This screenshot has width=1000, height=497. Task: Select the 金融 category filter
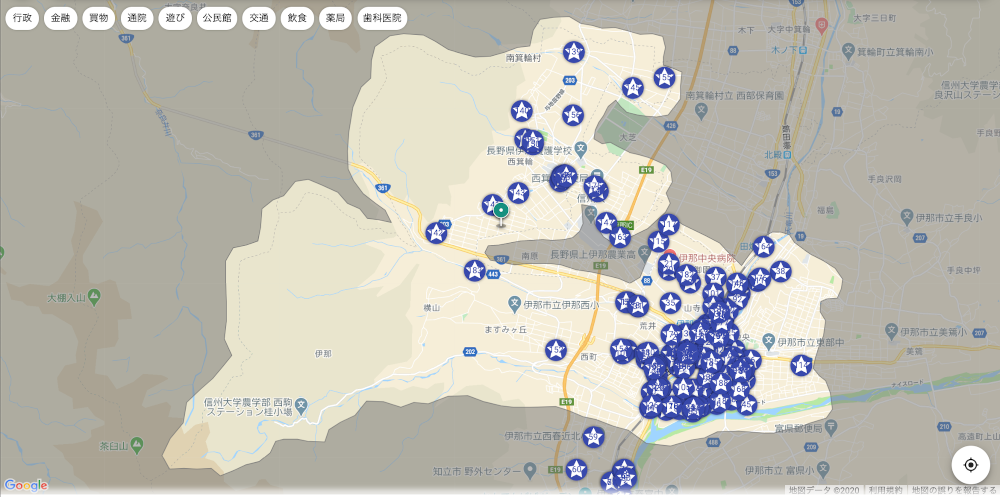(60, 18)
